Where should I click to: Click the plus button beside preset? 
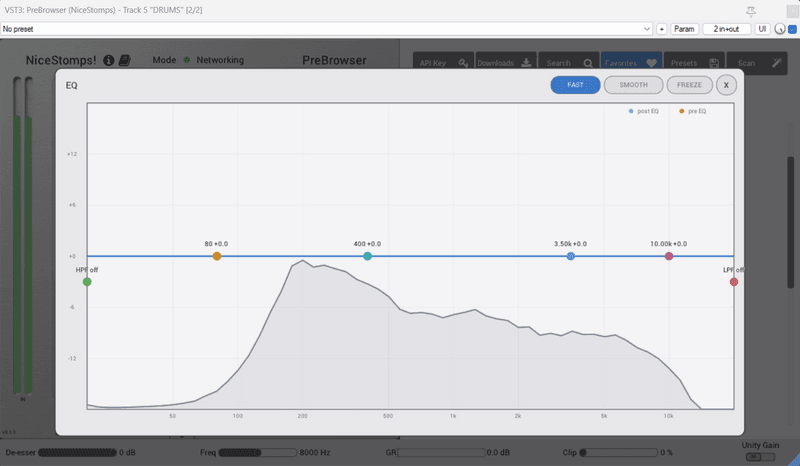coord(662,29)
